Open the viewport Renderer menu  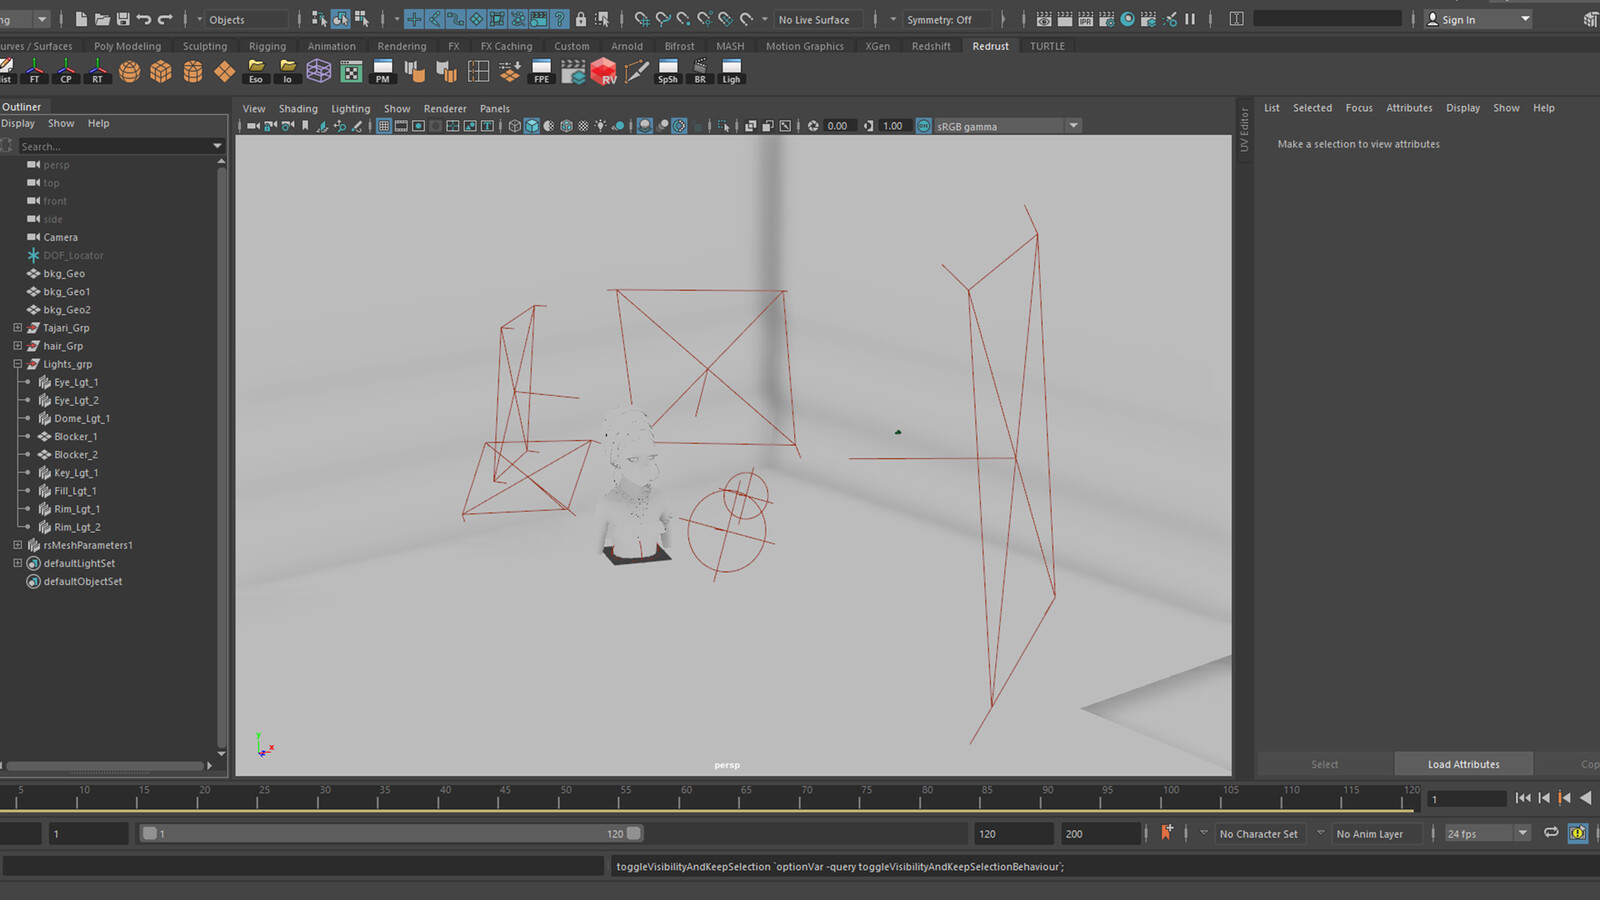[x=445, y=109]
